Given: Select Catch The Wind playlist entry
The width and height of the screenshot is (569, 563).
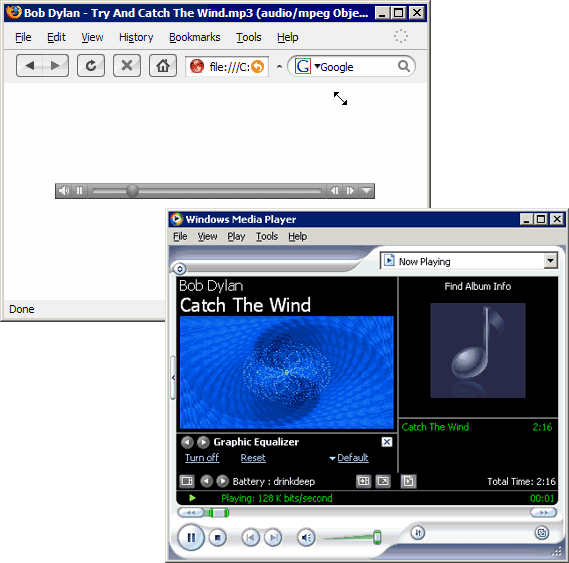Looking at the screenshot, I should tap(477, 427).
